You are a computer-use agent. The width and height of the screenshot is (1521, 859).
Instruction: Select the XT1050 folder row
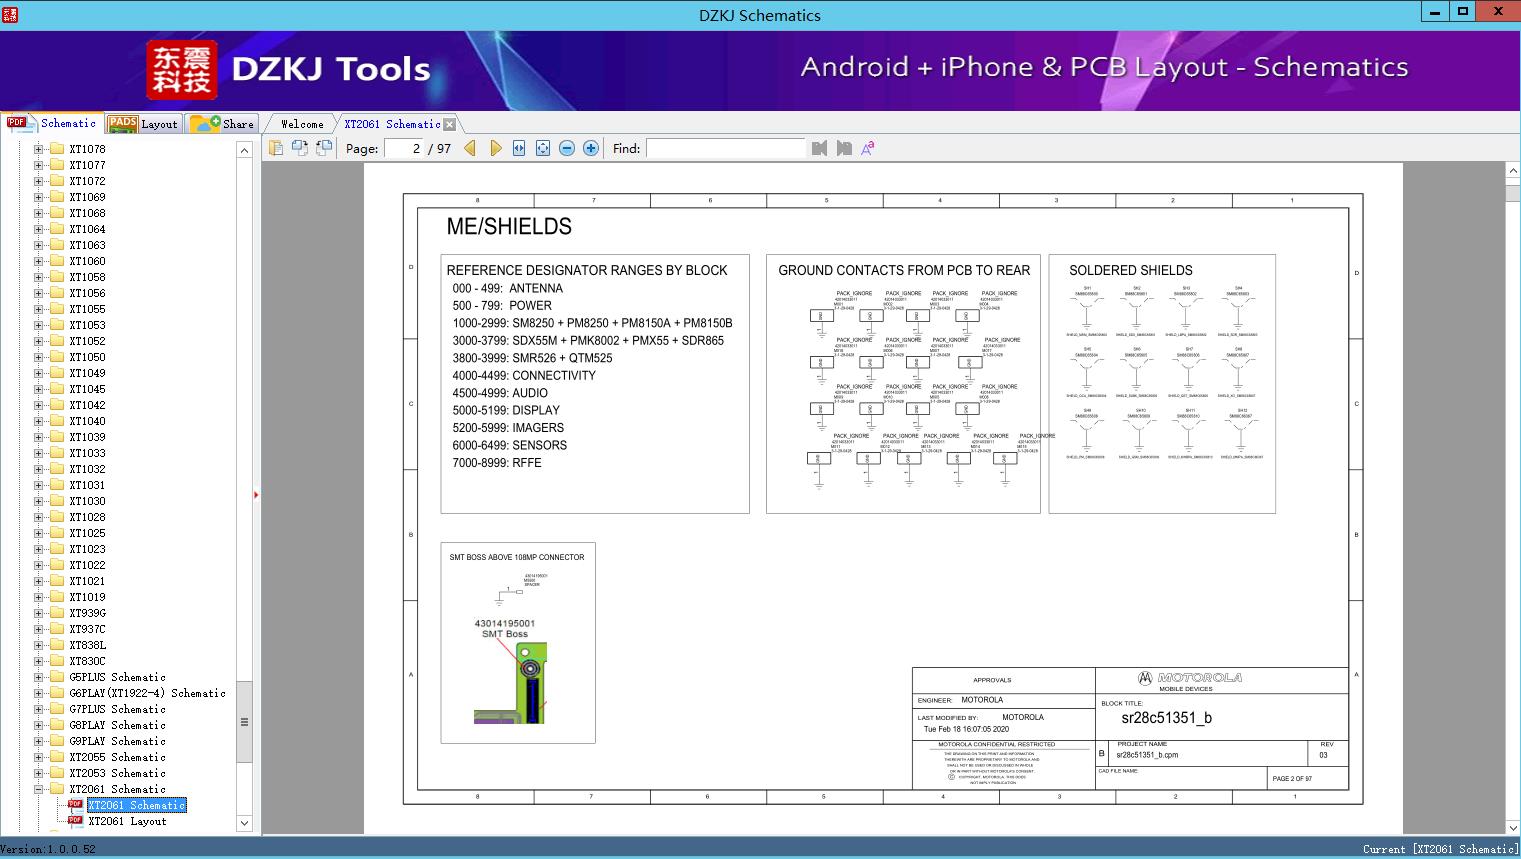pos(87,357)
